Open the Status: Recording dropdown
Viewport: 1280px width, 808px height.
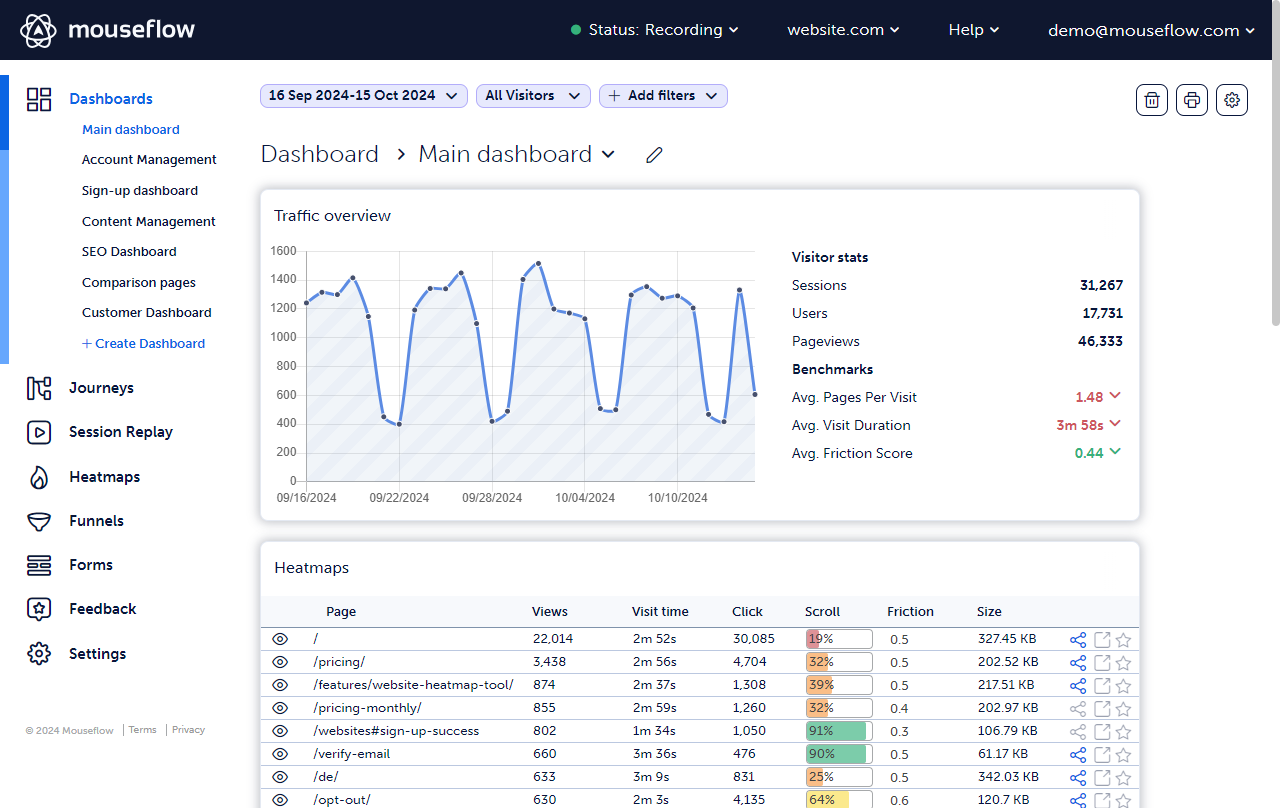click(x=655, y=30)
